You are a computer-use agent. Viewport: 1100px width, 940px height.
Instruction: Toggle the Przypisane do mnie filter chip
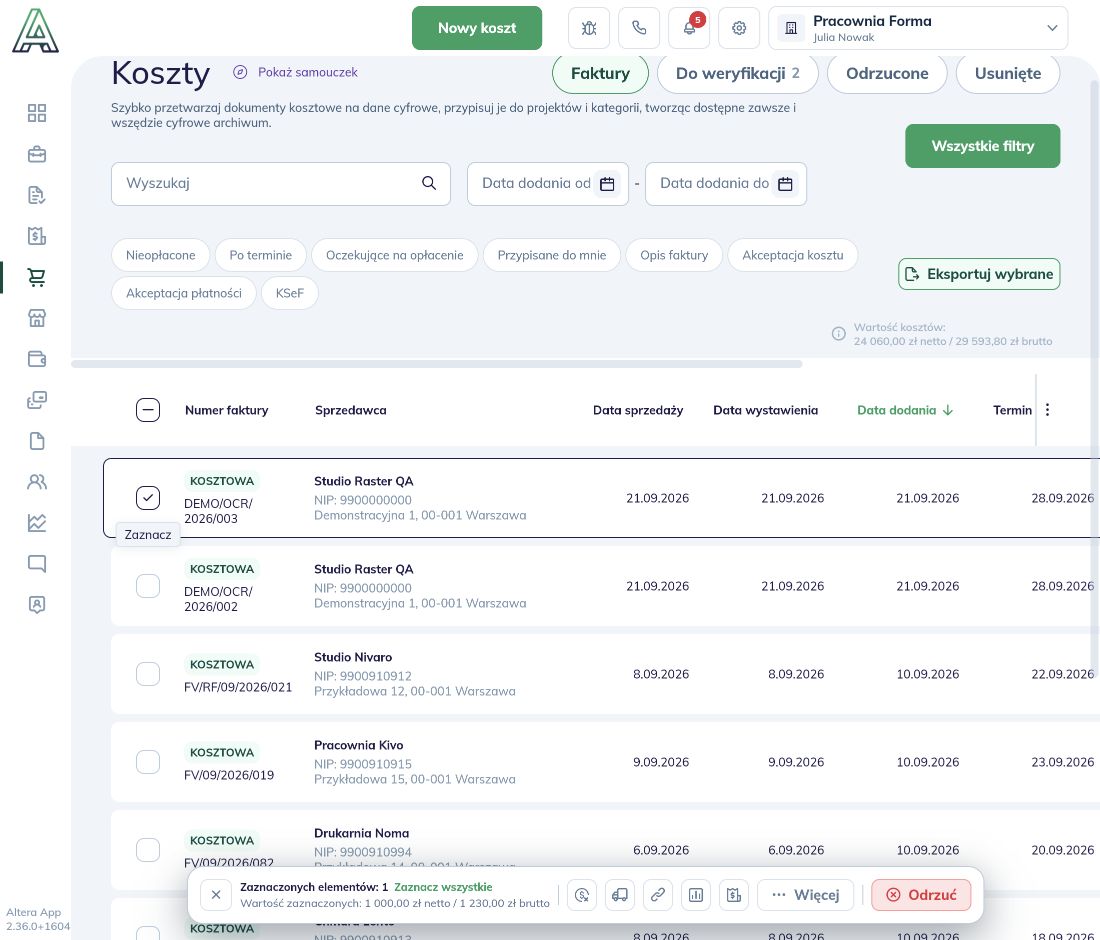click(x=552, y=255)
